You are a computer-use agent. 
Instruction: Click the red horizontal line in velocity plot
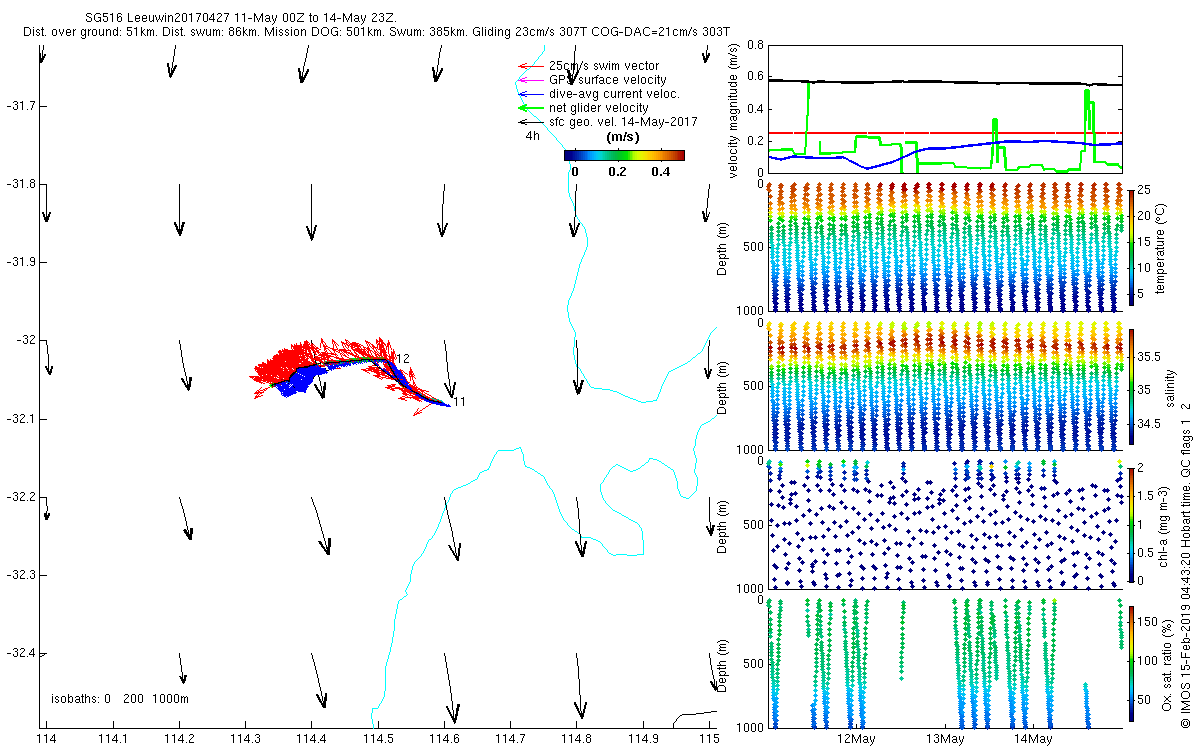(945, 133)
